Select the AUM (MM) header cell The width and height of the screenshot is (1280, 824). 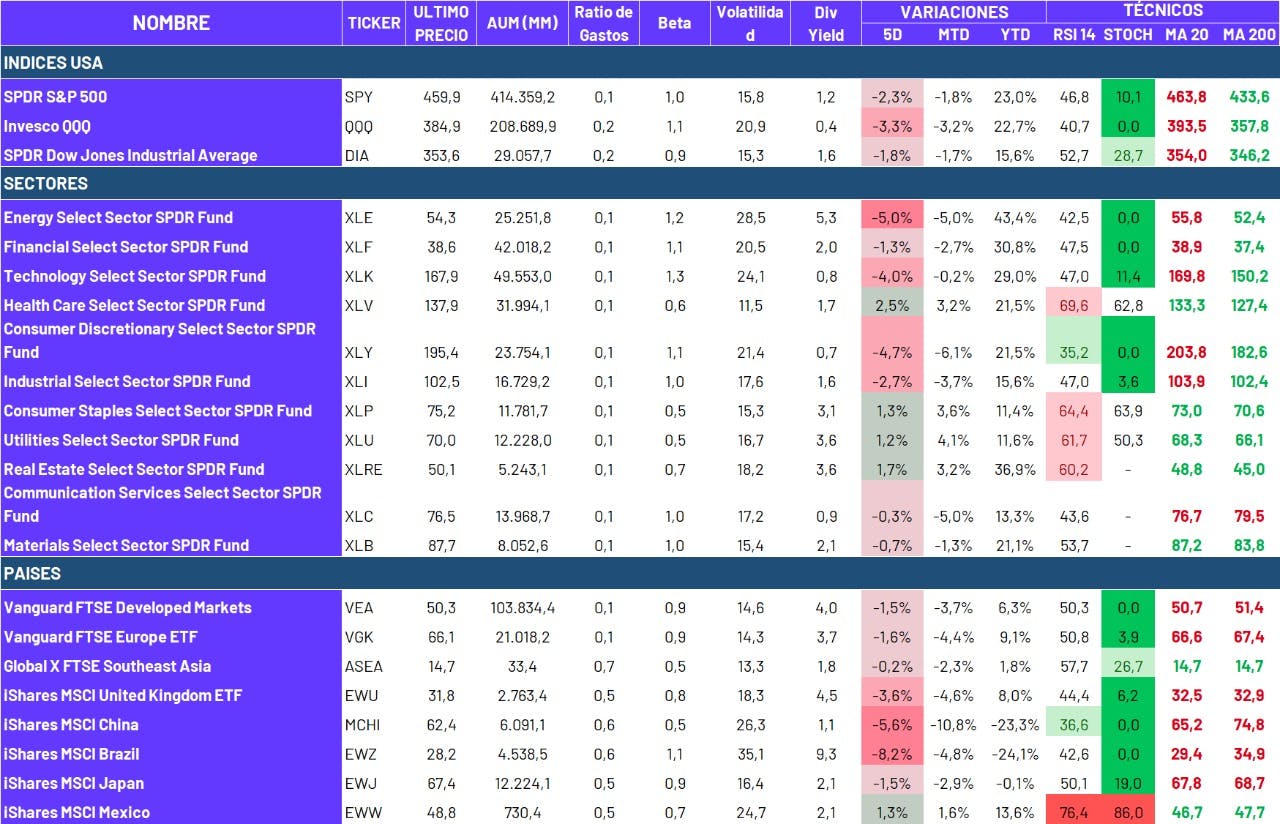click(x=522, y=24)
